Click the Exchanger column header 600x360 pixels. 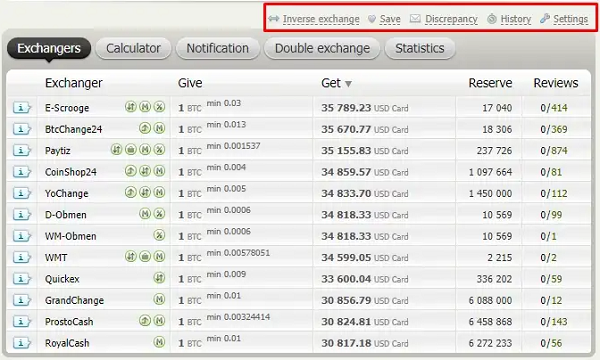click(x=74, y=83)
